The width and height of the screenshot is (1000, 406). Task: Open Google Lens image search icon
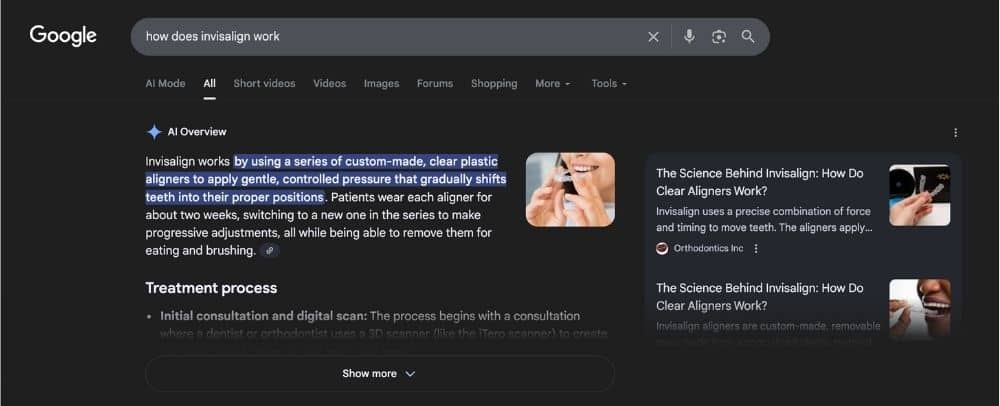pyautogui.click(x=719, y=37)
